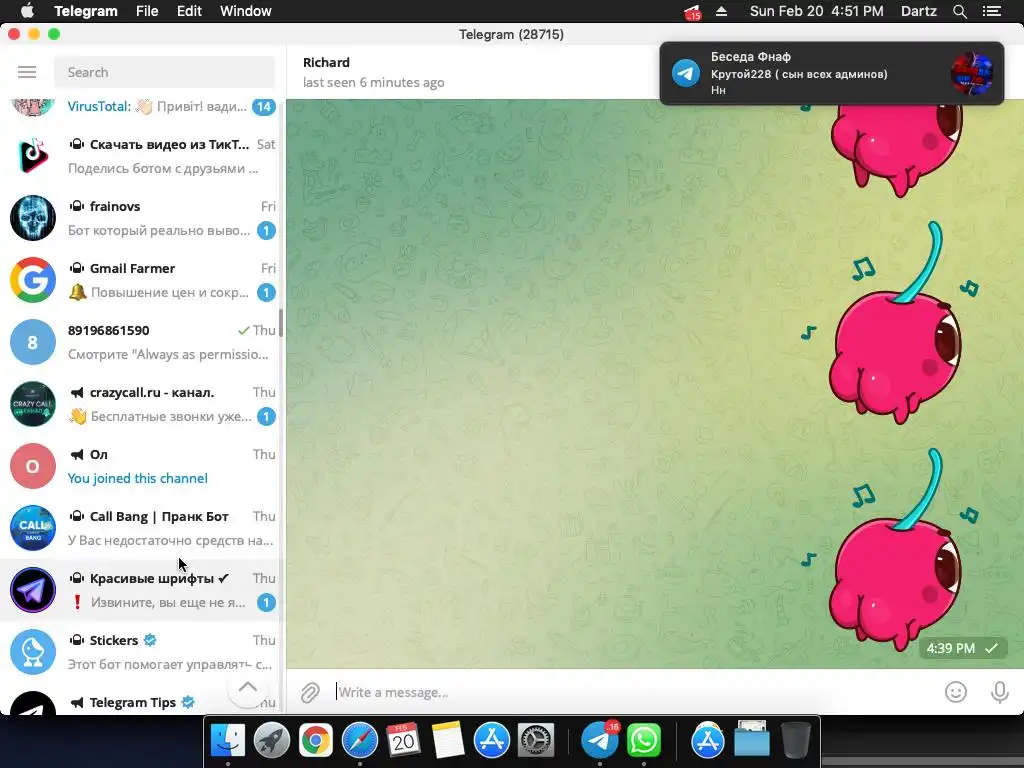Open Trash in the dock
This screenshot has height=768, width=1024.
click(795, 741)
